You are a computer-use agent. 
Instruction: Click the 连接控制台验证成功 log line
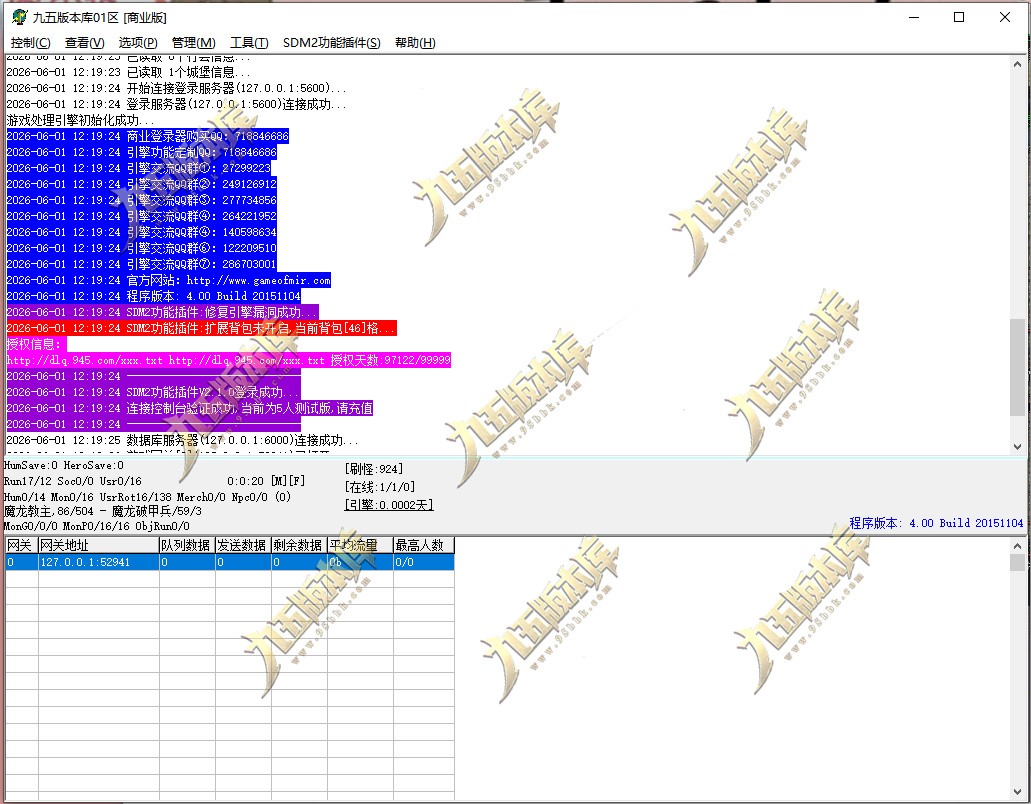pos(189,408)
